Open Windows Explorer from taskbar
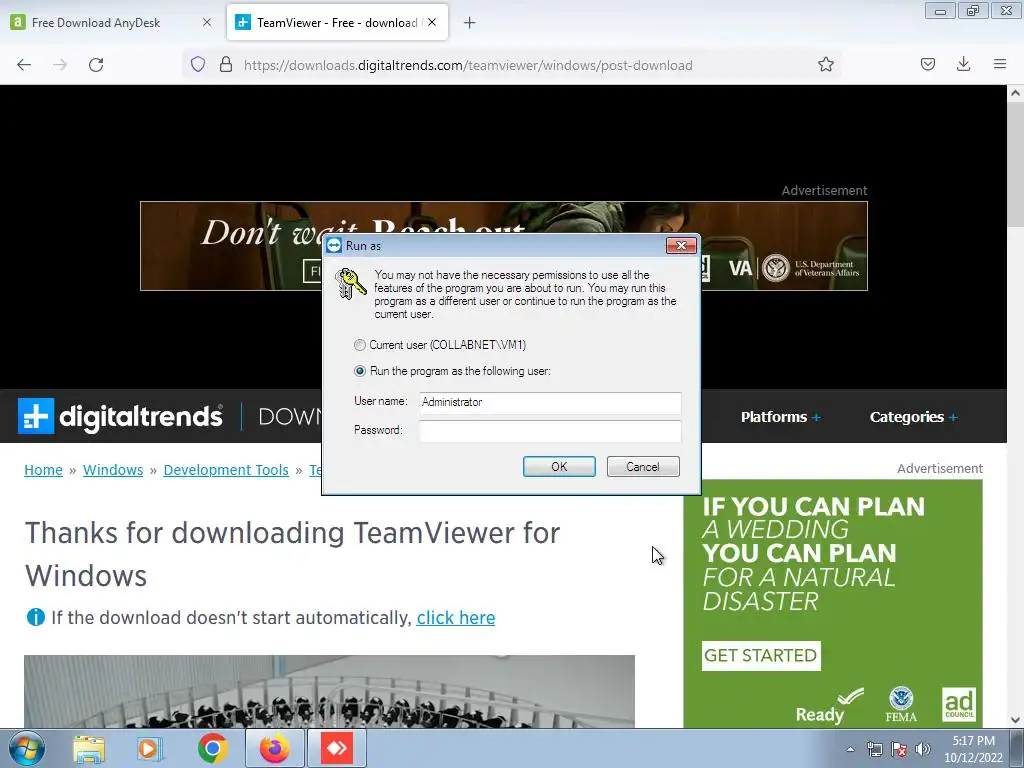The height and width of the screenshot is (768, 1024). click(89, 749)
